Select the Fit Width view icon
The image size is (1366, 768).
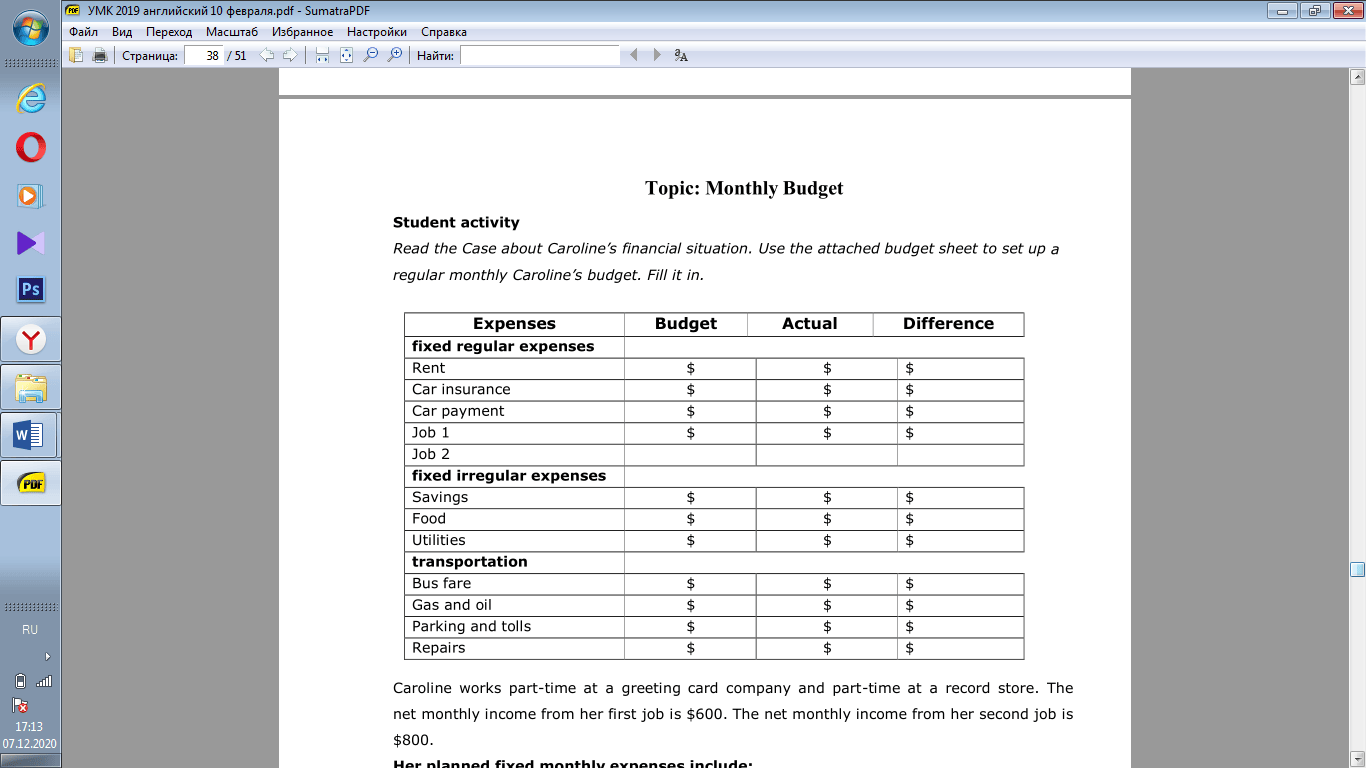(x=322, y=56)
